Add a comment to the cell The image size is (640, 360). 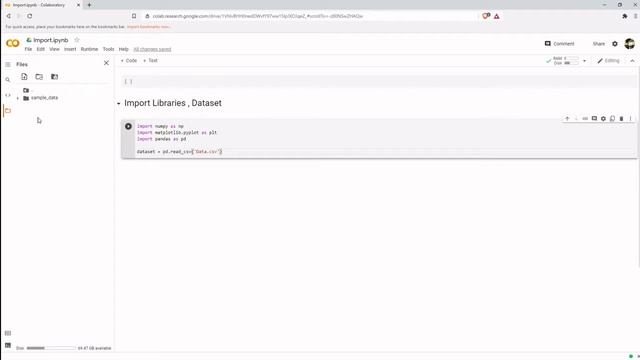[x=594, y=119]
